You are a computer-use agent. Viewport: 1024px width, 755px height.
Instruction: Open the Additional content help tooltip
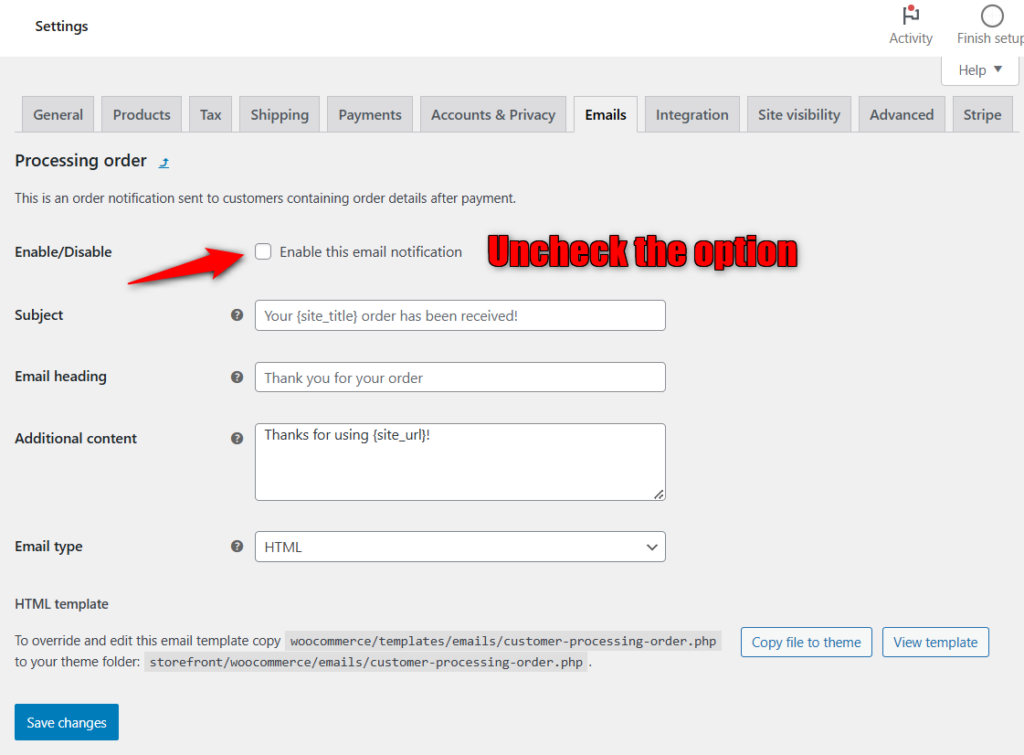tap(237, 438)
